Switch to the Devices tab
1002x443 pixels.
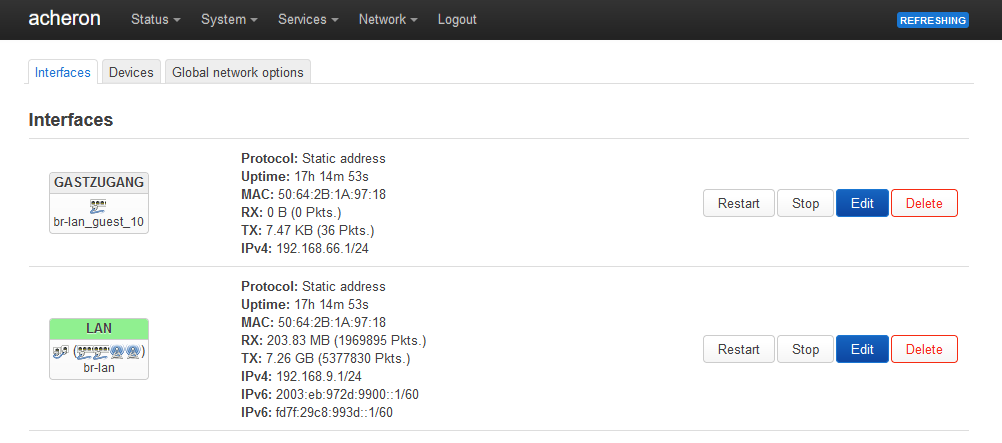point(131,72)
